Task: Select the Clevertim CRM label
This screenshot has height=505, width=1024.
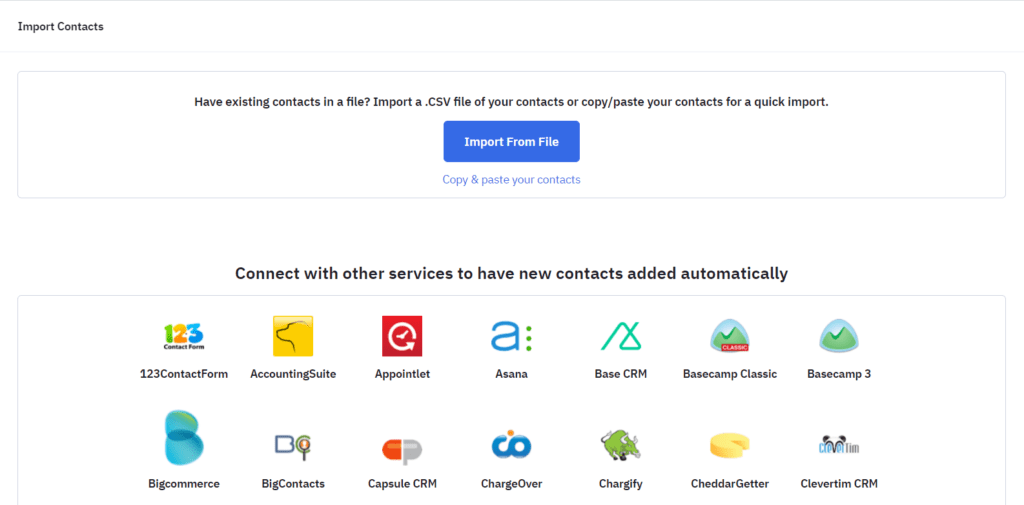Action: point(839,484)
